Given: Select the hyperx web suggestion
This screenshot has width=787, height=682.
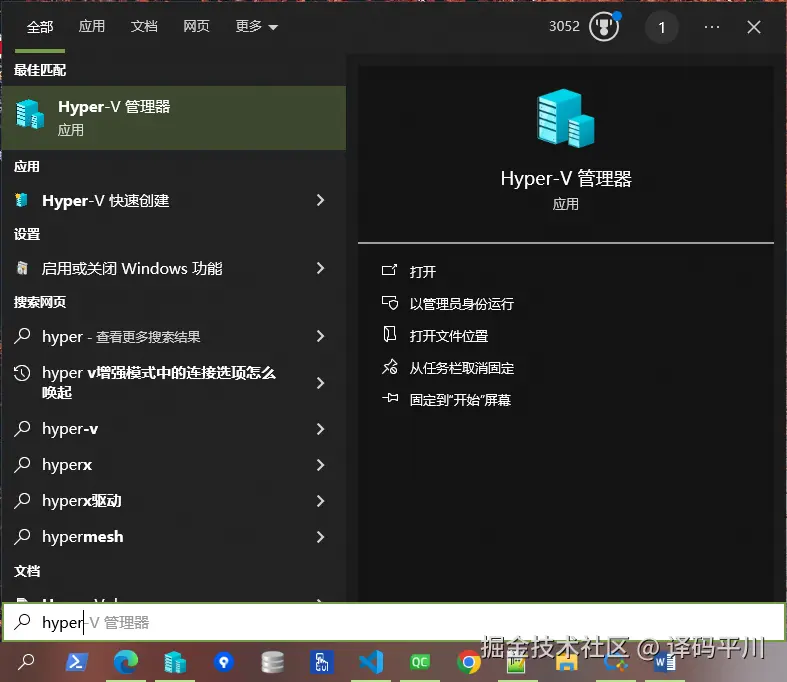Looking at the screenshot, I should [174, 465].
